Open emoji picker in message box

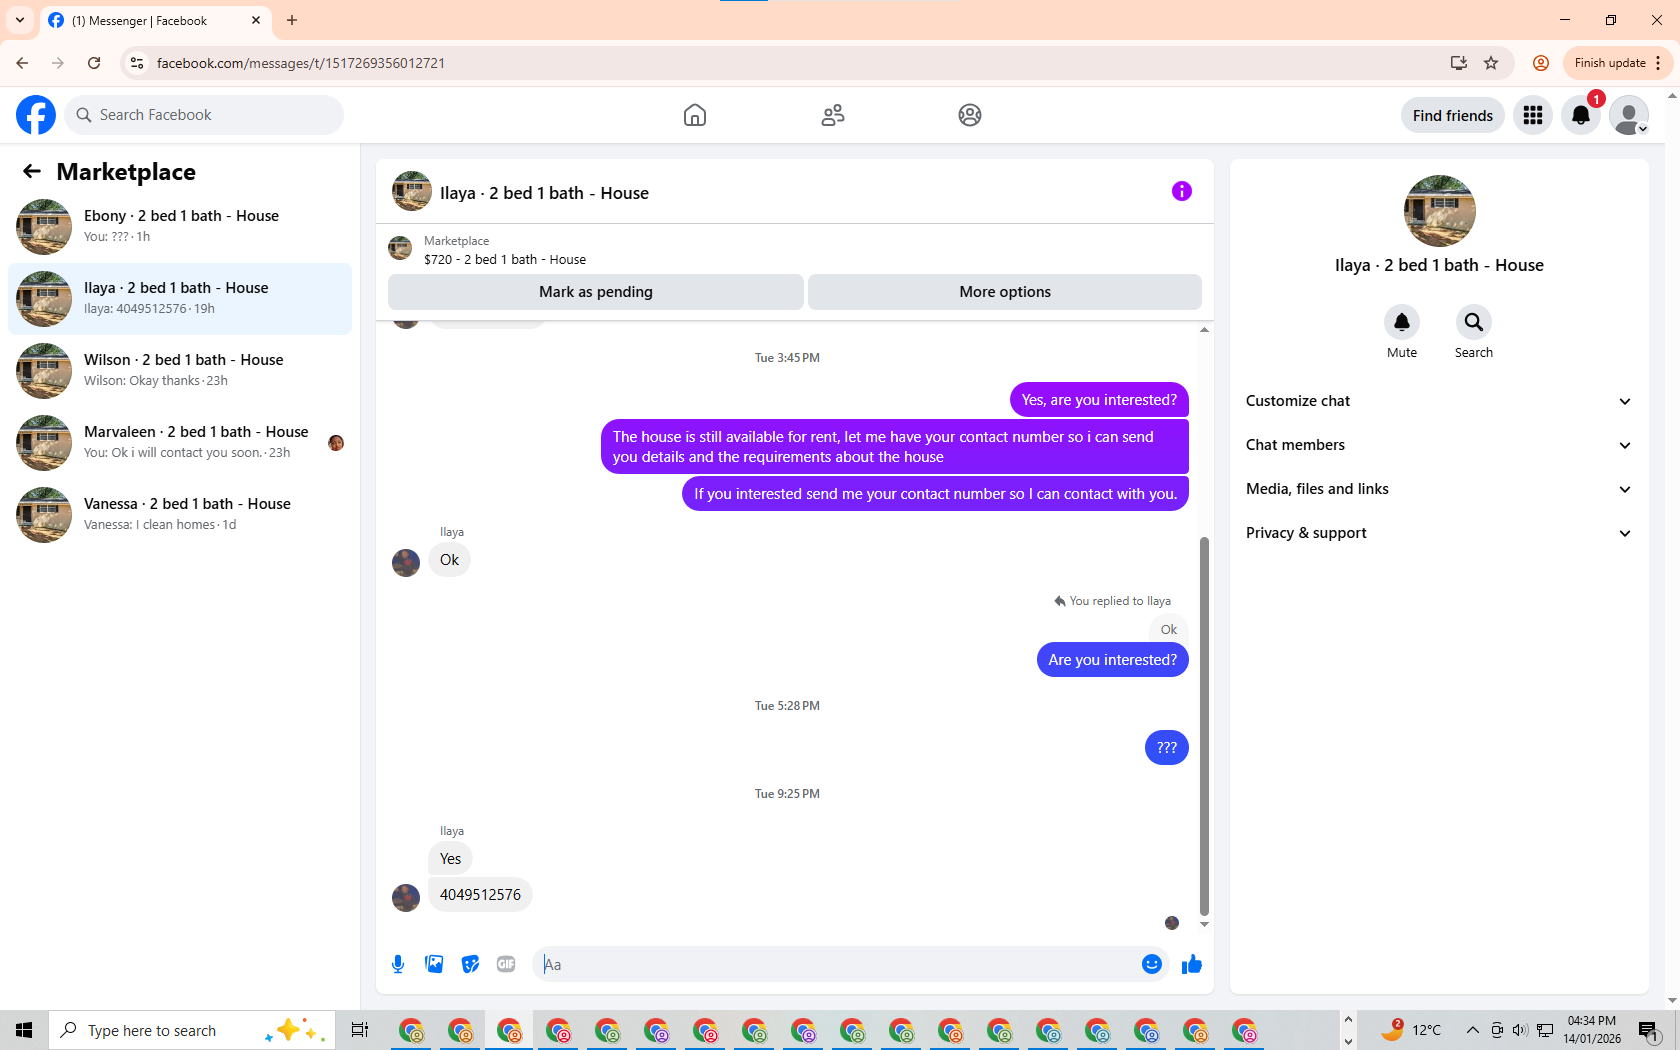pos(1151,964)
